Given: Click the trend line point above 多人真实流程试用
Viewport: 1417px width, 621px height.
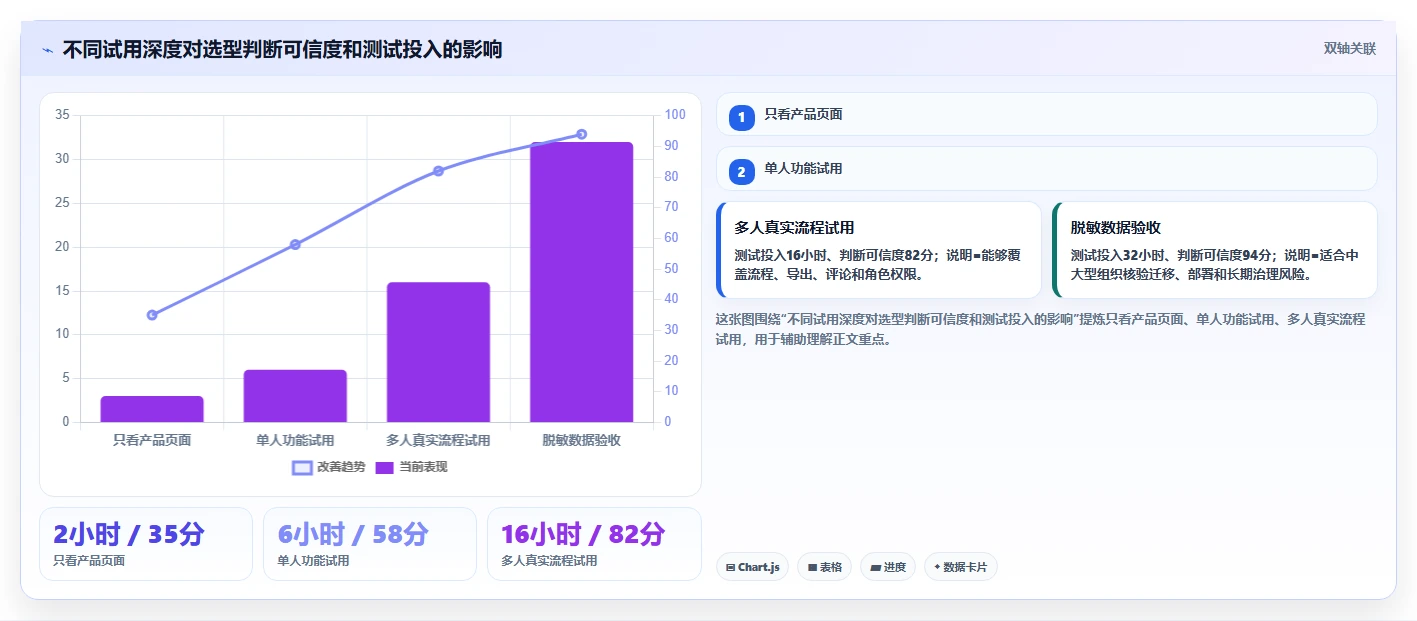Looking at the screenshot, I should point(438,171).
